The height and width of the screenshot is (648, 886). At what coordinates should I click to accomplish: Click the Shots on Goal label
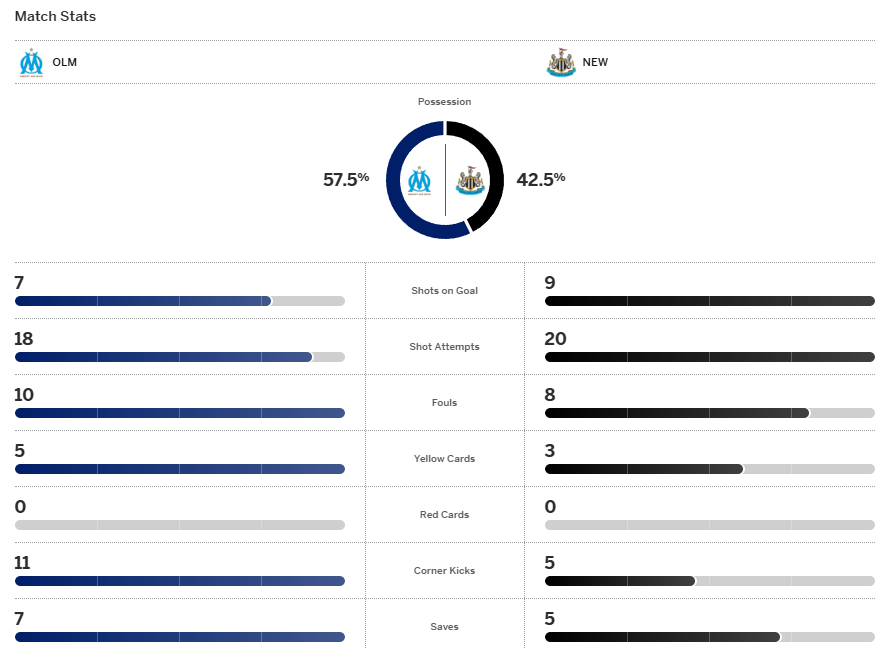click(x=445, y=291)
